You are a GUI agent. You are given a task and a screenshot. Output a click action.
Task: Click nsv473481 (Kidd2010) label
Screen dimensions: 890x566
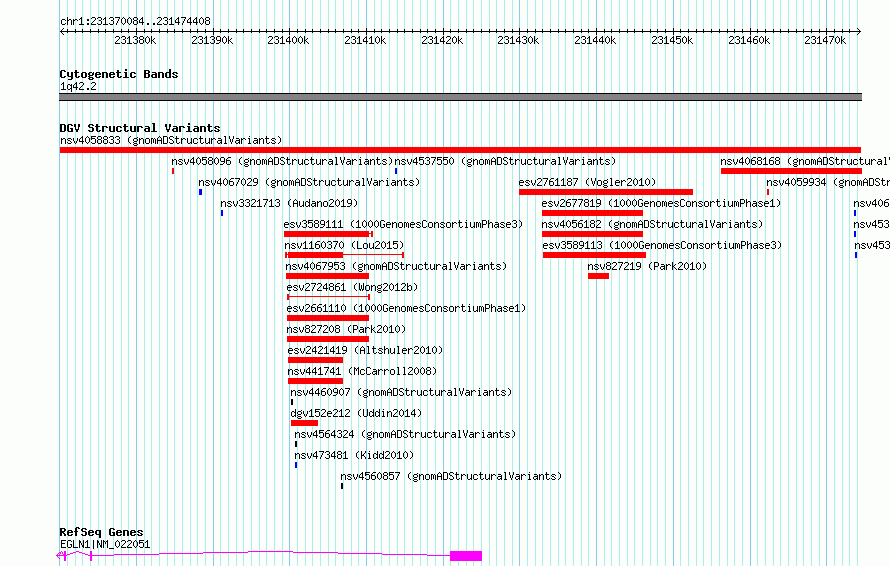pyautogui.click(x=354, y=455)
